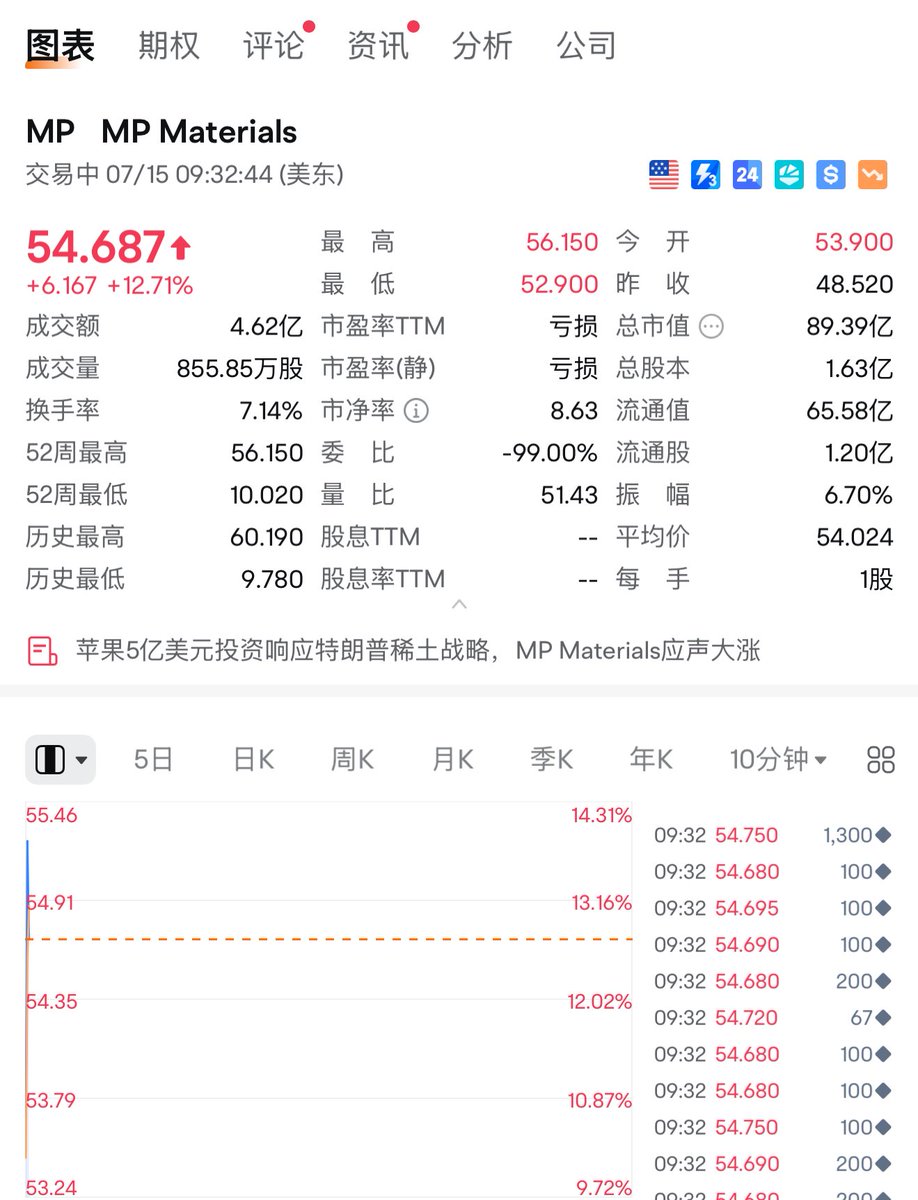Select the 季K chart period

click(x=551, y=759)
